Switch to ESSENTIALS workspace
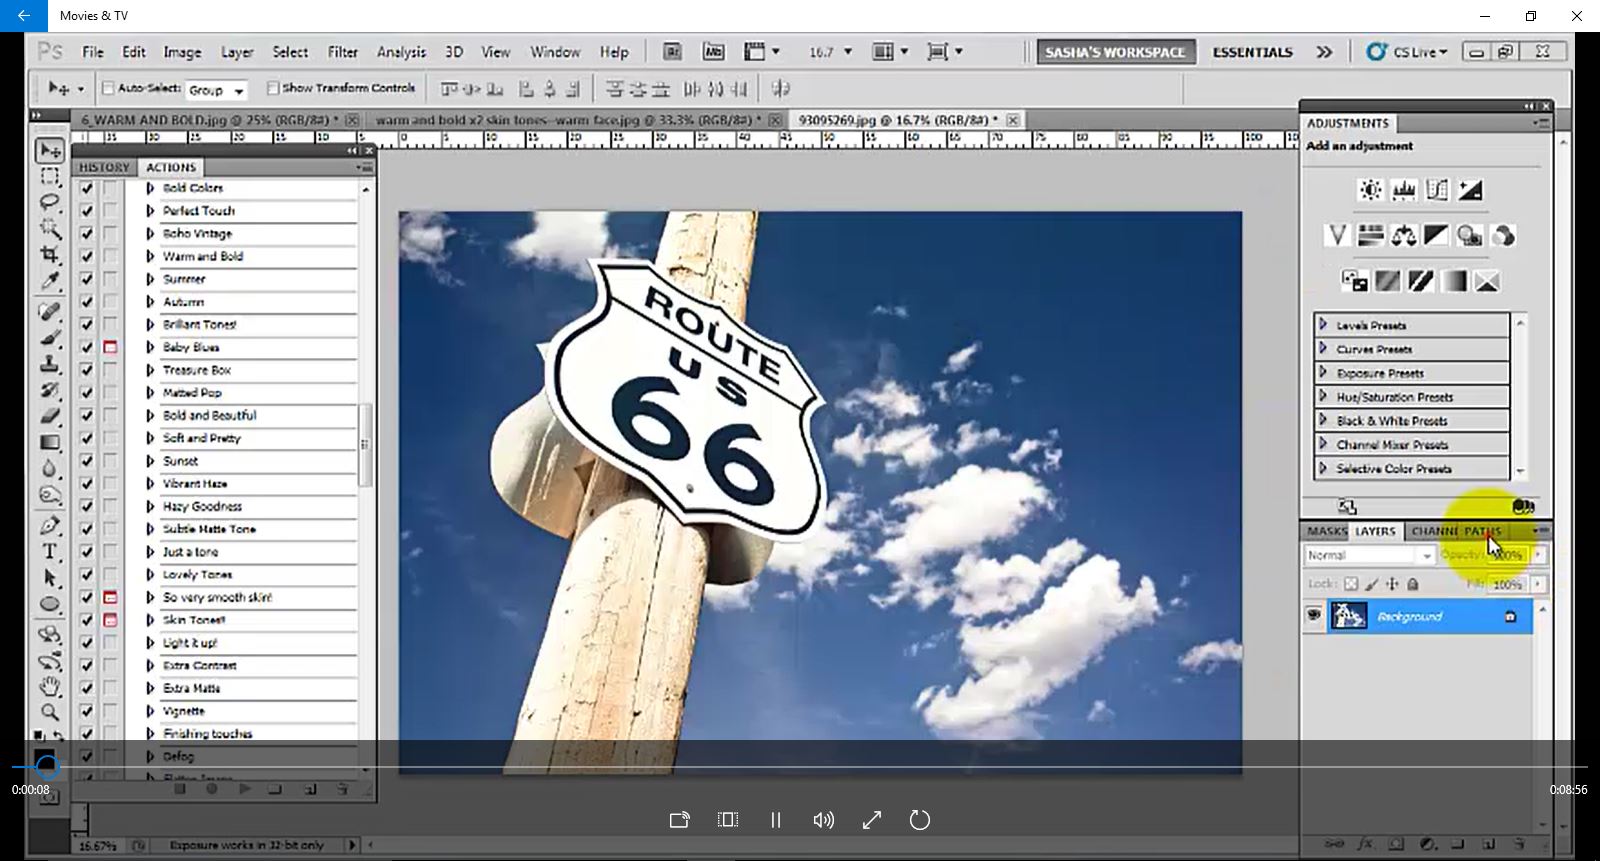The image size is (1600, 861). 1252,52
